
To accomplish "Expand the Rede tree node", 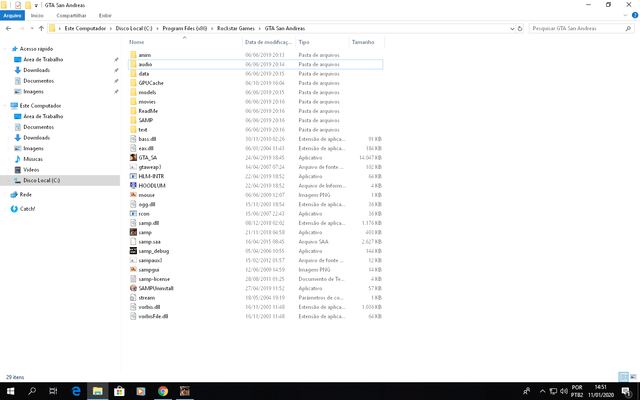I will pyautogui.click(x=5, y=195).
